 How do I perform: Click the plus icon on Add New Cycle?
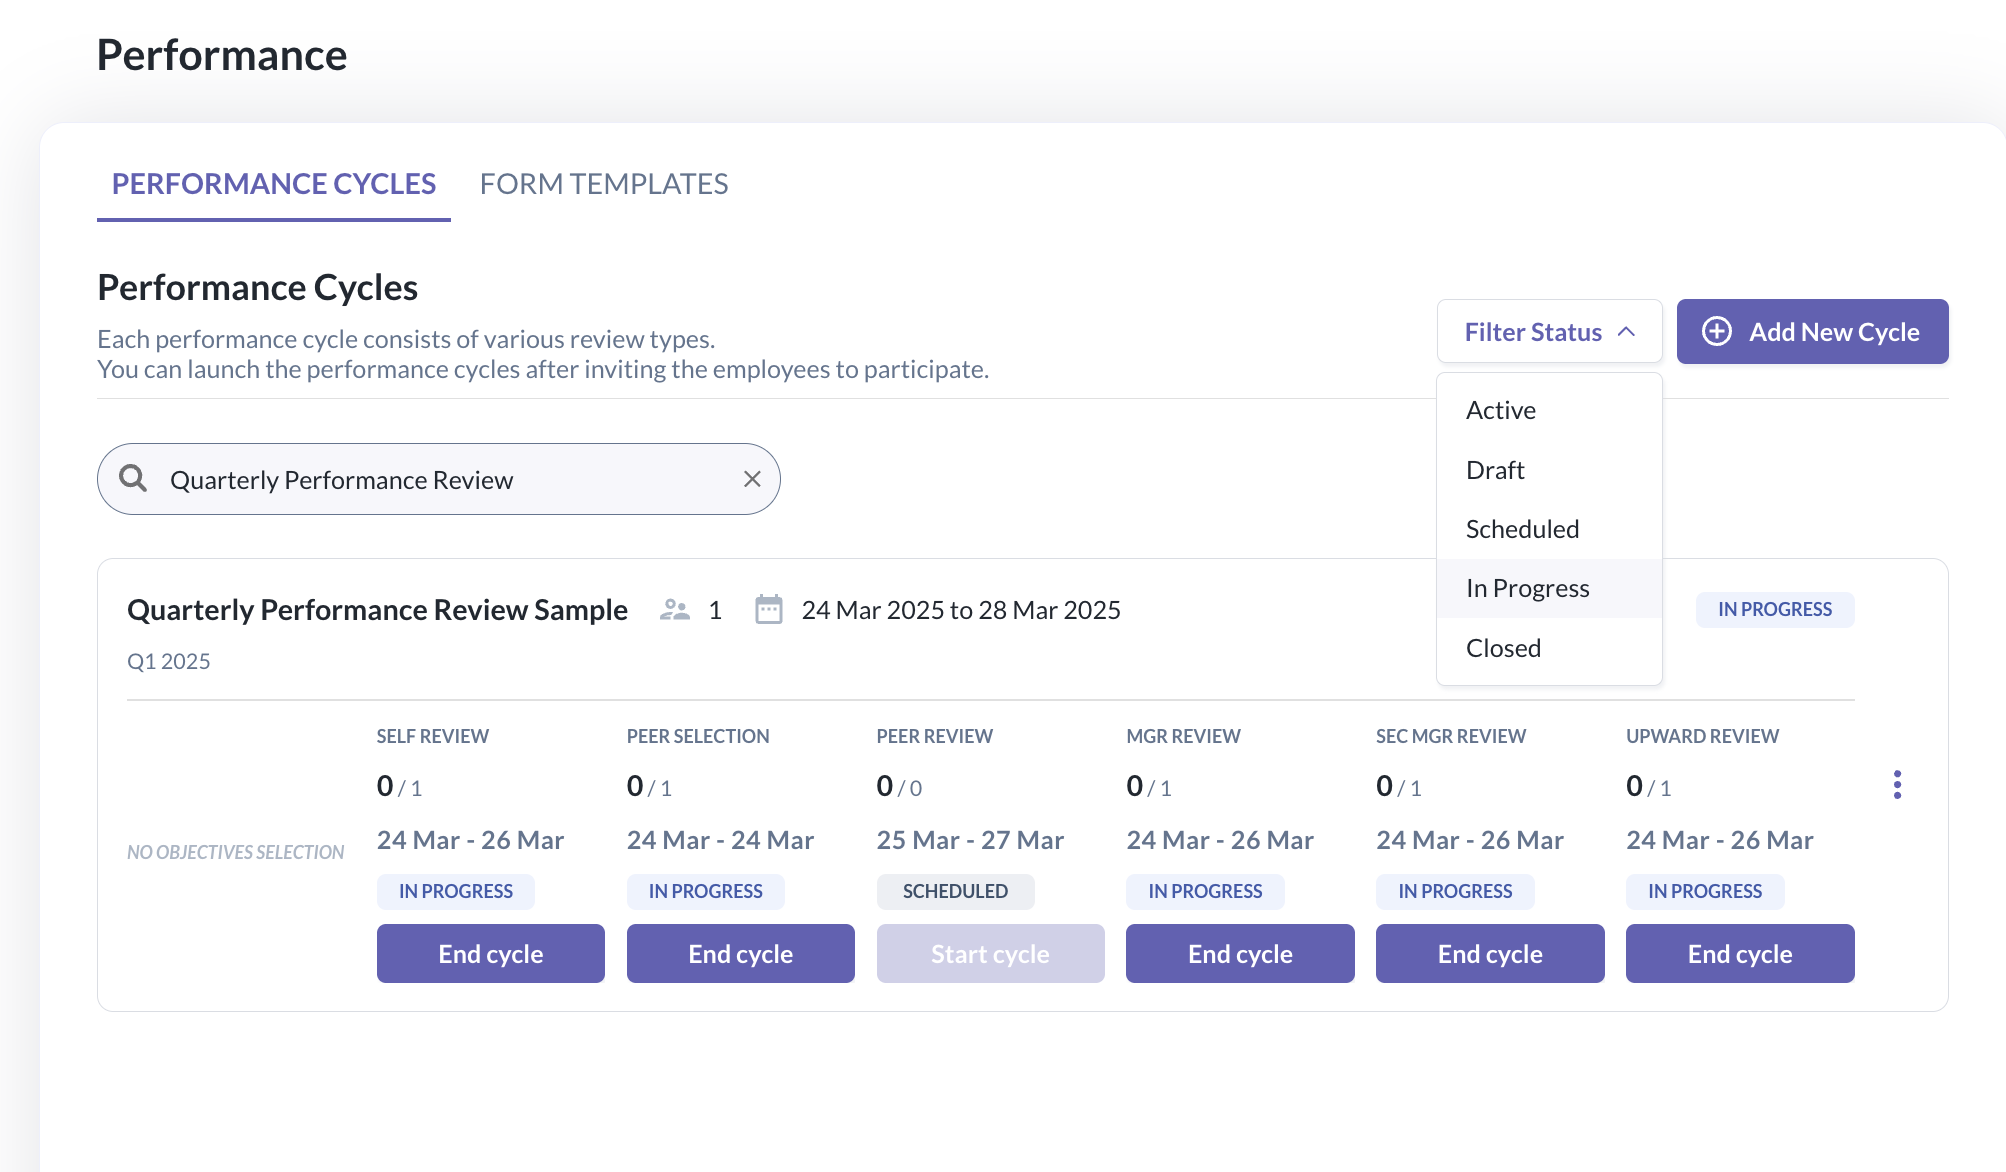[x=1717, y=332]
